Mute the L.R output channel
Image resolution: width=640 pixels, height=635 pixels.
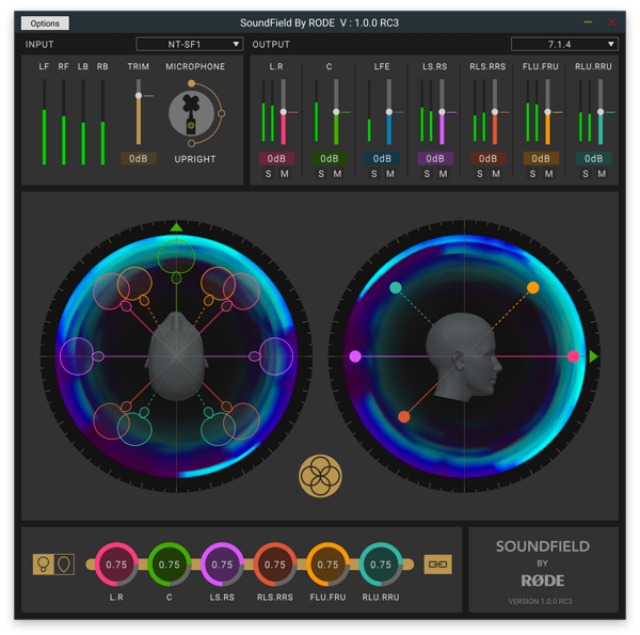(284, 174)
